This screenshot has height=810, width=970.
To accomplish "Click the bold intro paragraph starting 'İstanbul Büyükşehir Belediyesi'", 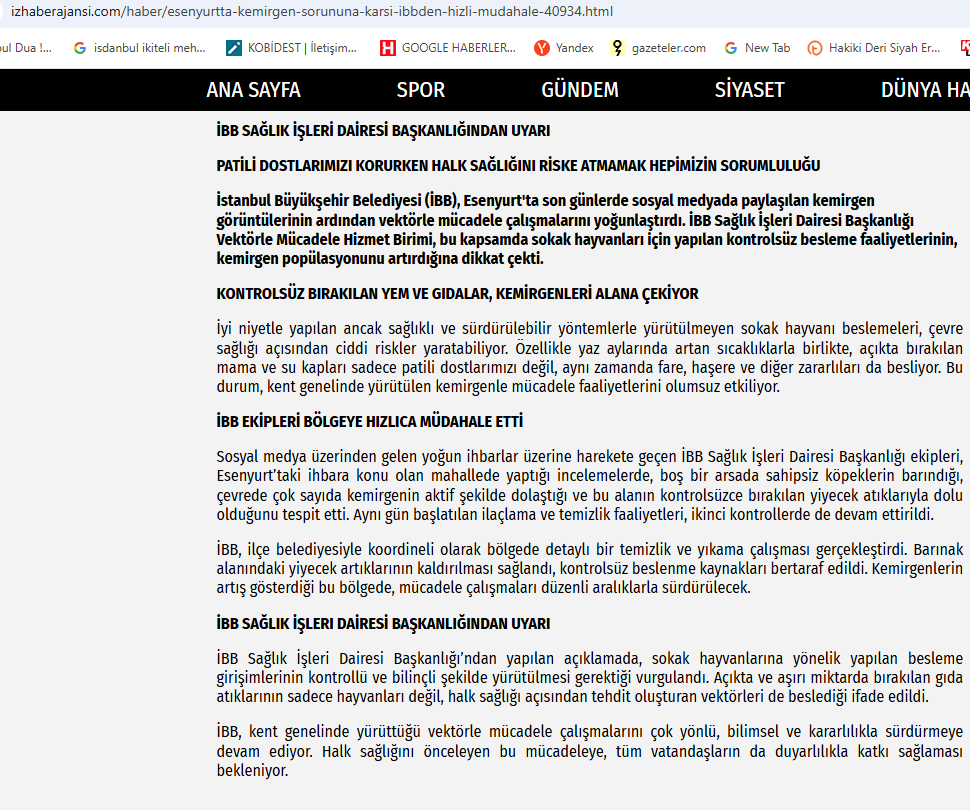I will pos(587,230).
